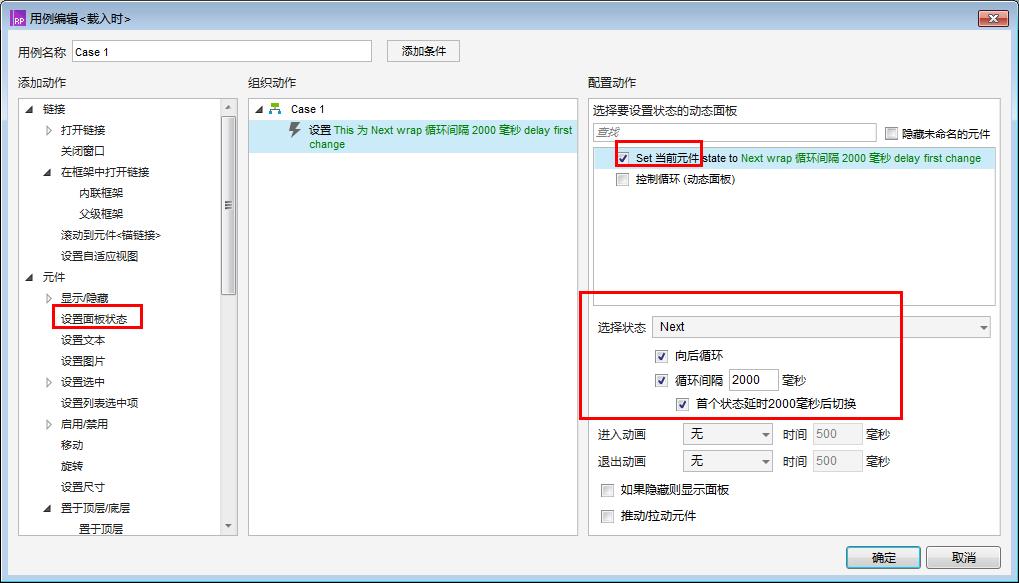The height and width of the screenshot is (583, 1019).
Task: Toggle 隐藏未命名的元件 checkbox
Action: [891, 133]
